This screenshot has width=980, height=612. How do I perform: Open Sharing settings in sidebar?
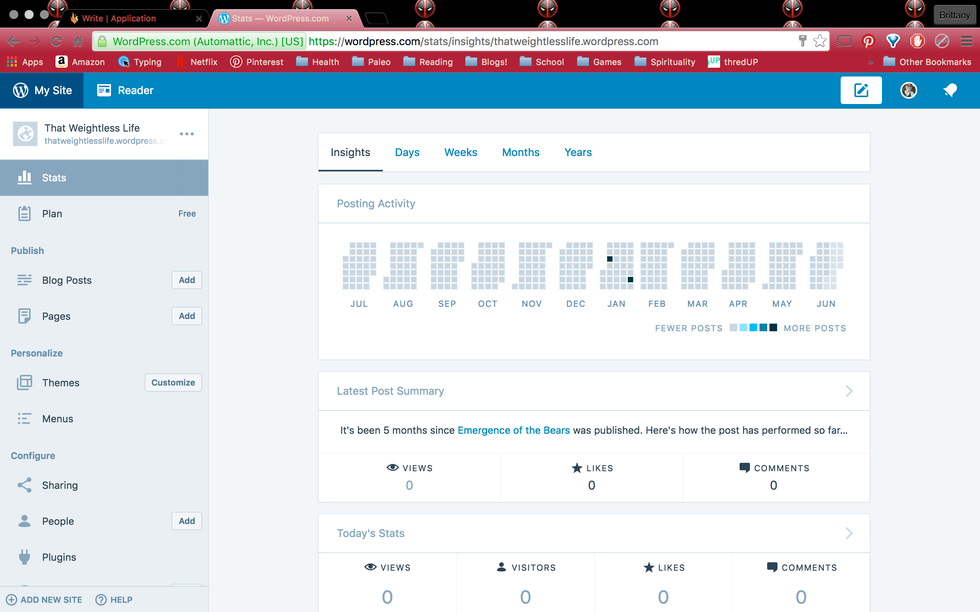(x=59, y=485)
